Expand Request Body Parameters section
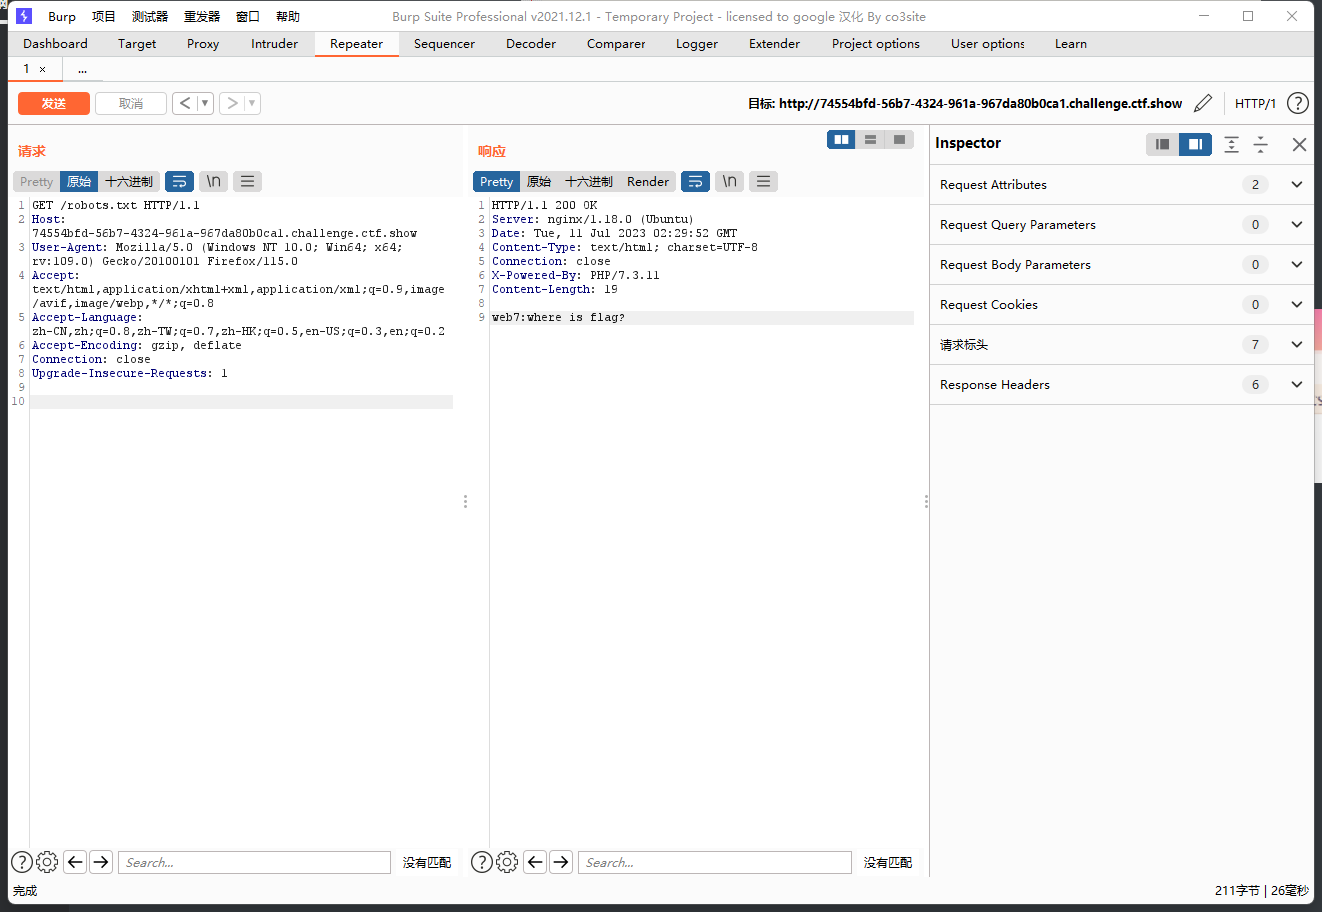This screenshot has height=912, width=1322. pos(1121,264)
